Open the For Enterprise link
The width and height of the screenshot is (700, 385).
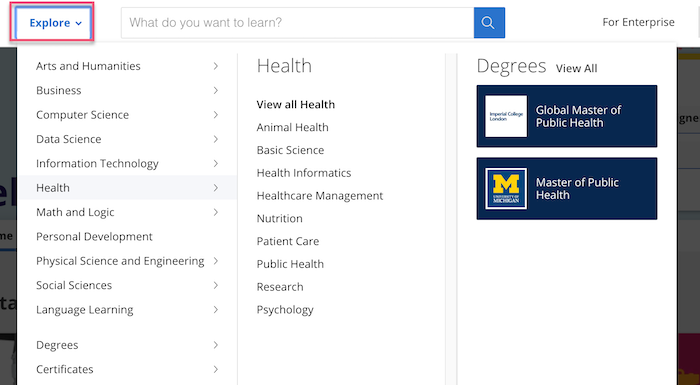[x=638, y=22]
